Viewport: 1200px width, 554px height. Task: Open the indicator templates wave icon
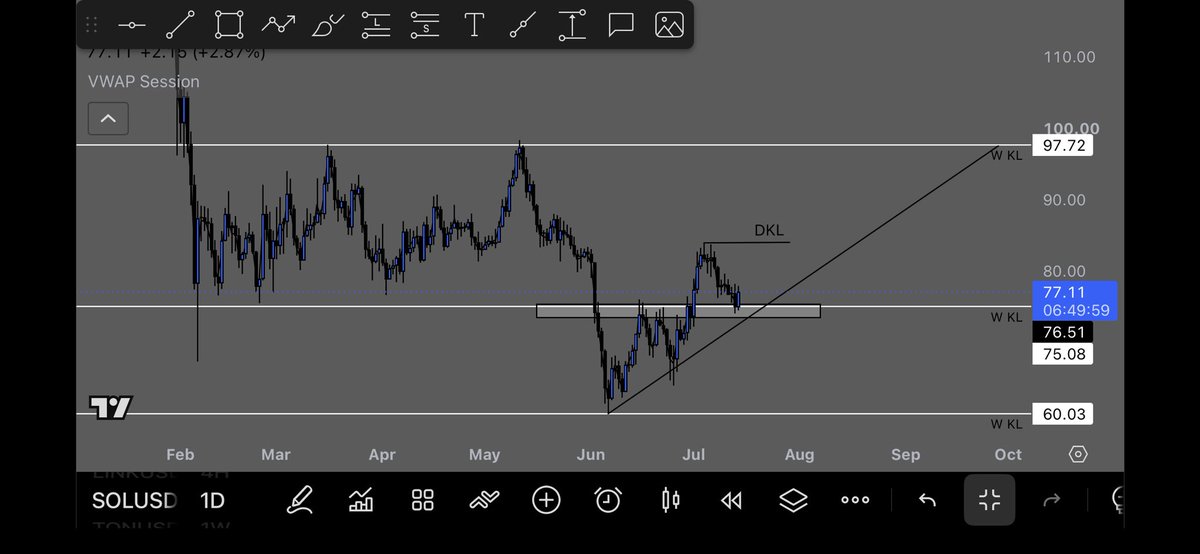click(484, 500)
